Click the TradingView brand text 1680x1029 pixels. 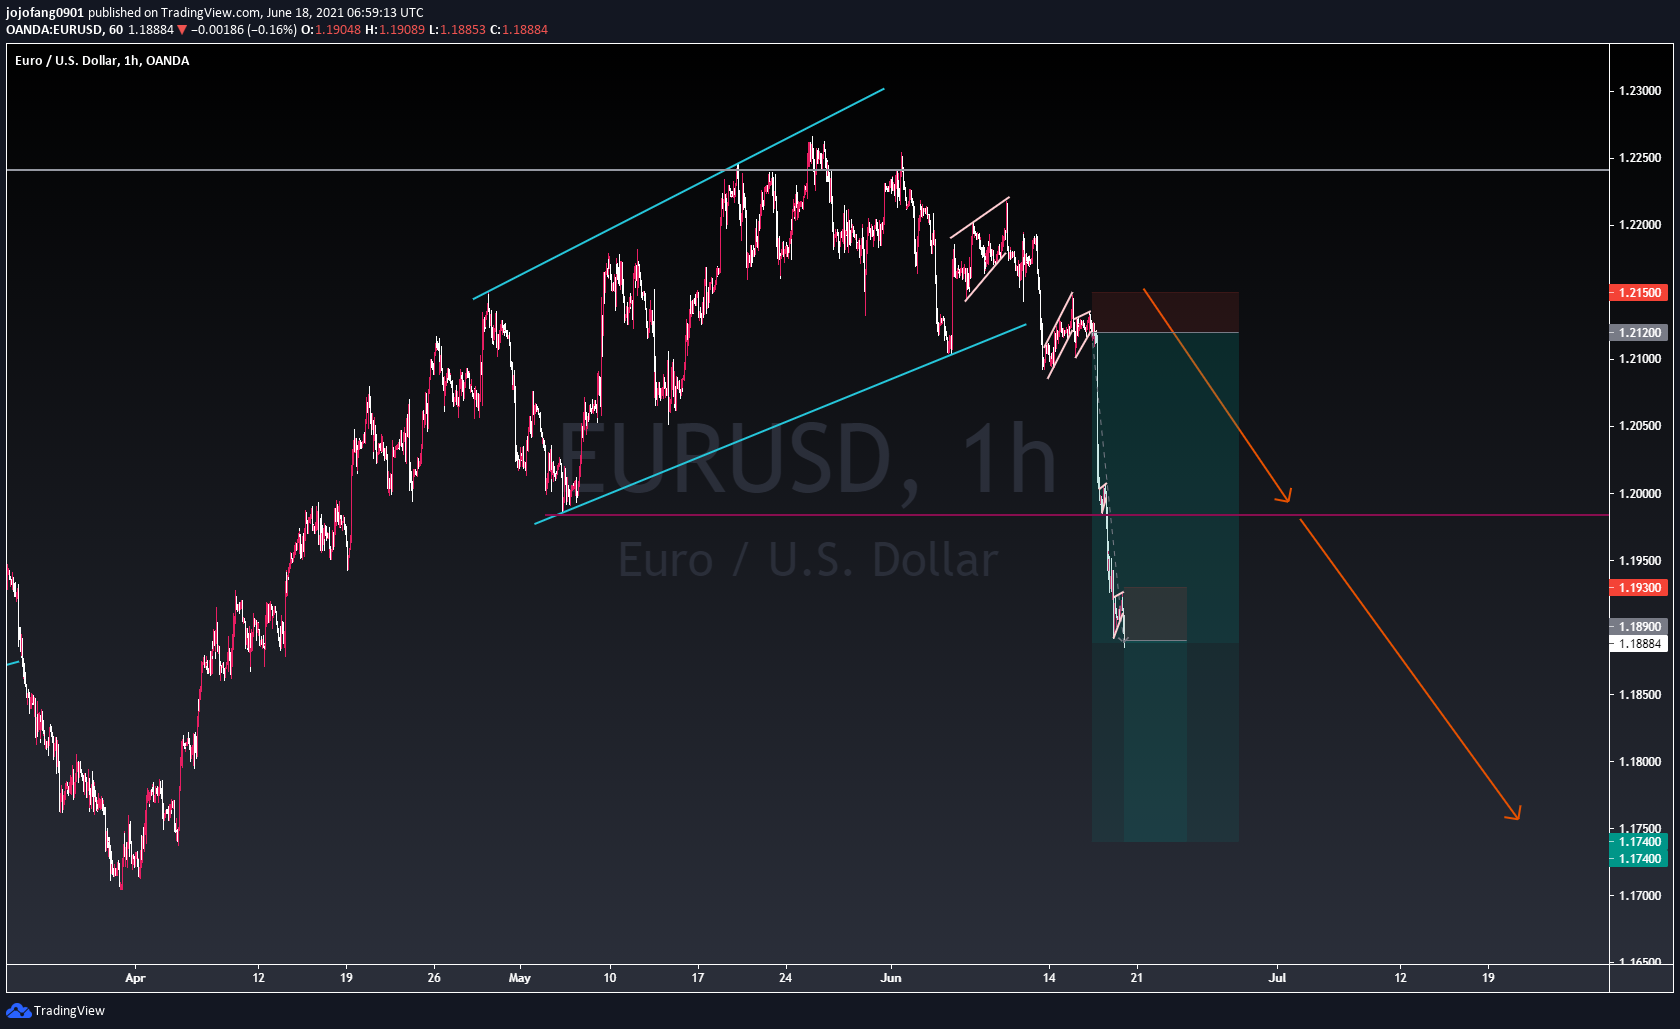69,1011
